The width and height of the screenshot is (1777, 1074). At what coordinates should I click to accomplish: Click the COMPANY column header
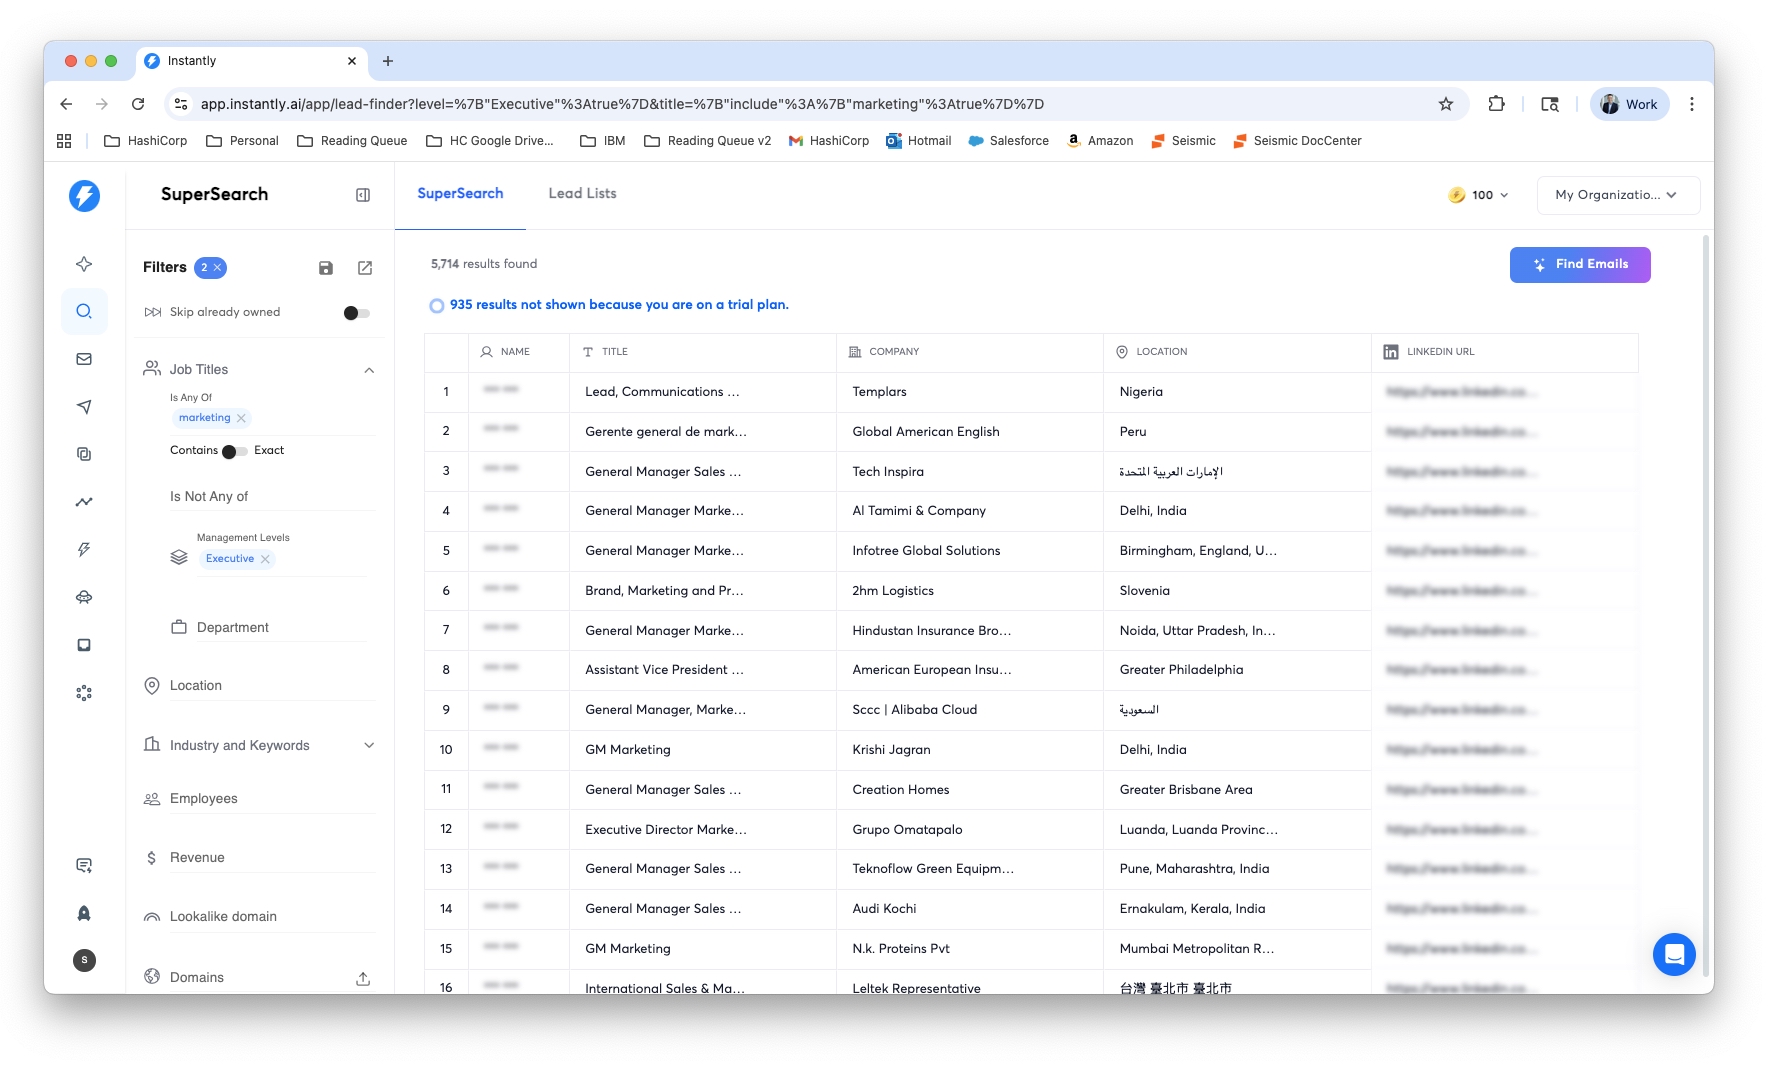970,352
